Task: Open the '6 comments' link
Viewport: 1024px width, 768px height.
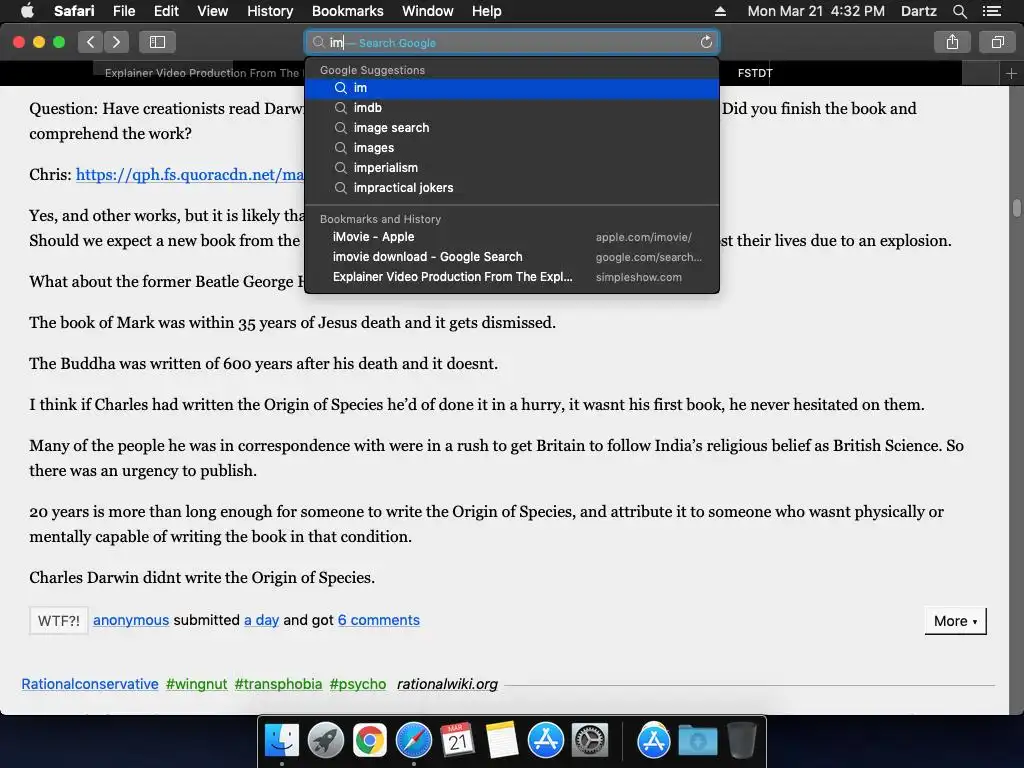Action: coord(379,620)
